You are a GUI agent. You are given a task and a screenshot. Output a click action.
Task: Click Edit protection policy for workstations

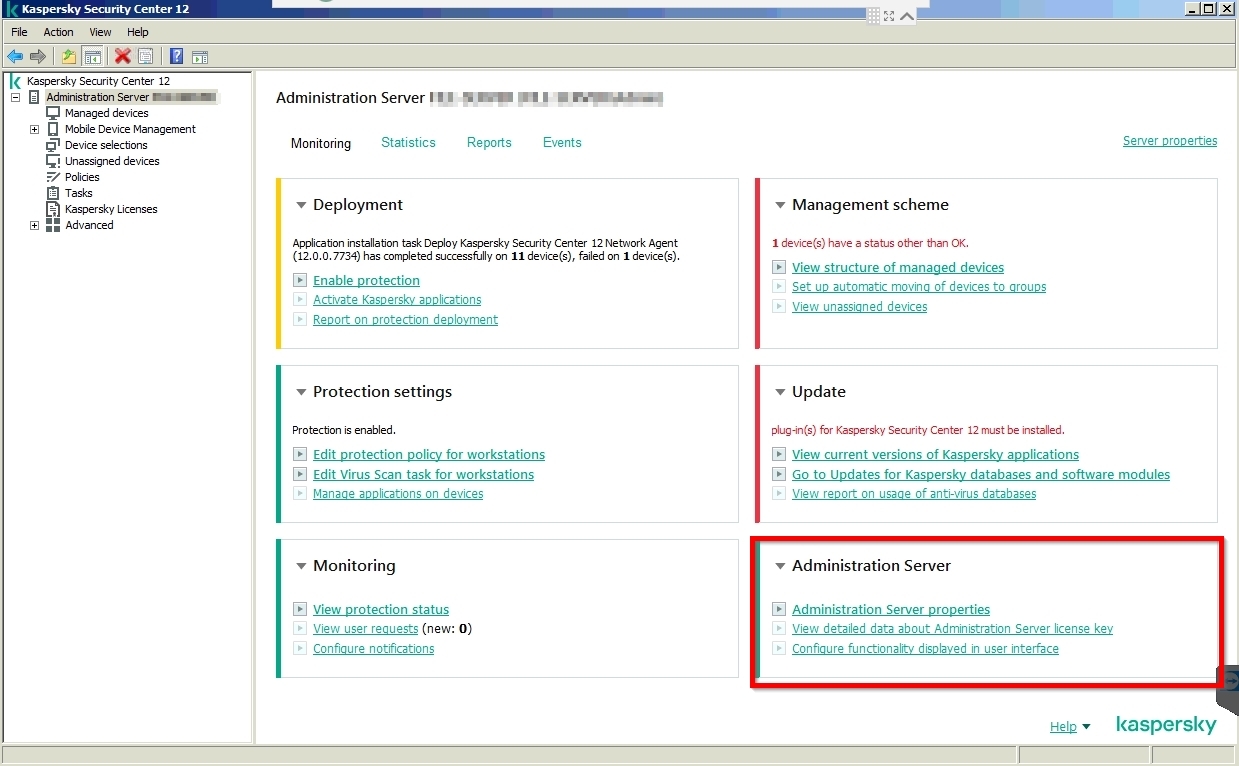(429, 455)
